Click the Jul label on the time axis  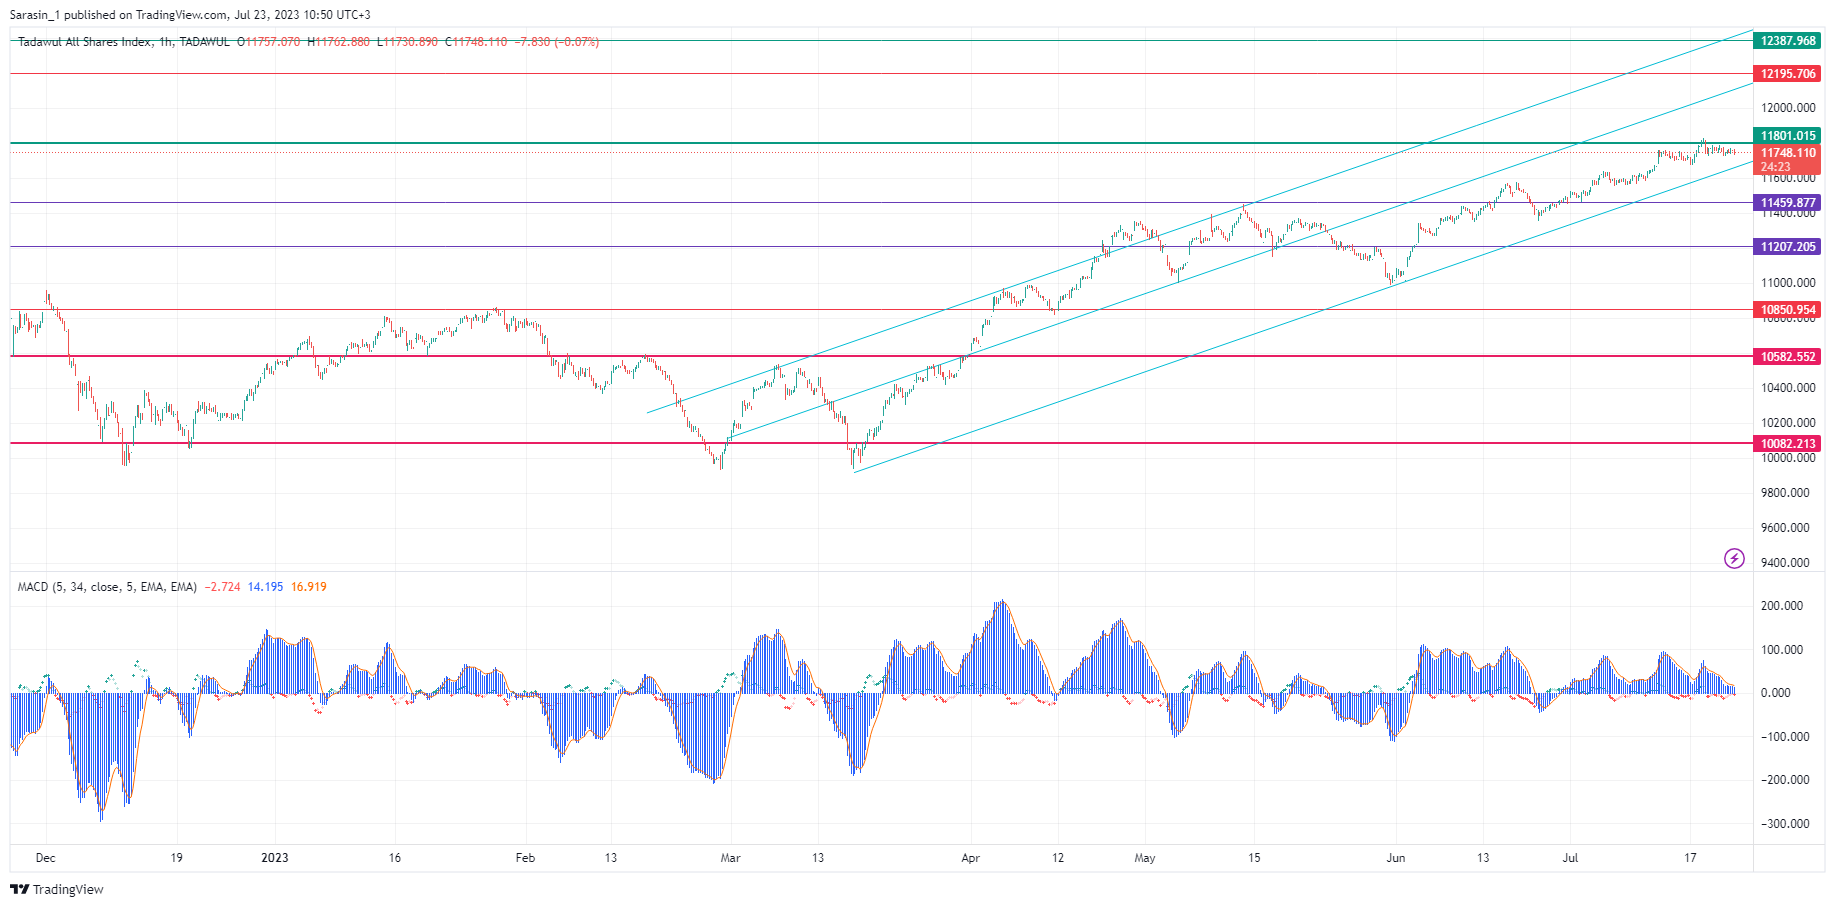[1571, 858]
